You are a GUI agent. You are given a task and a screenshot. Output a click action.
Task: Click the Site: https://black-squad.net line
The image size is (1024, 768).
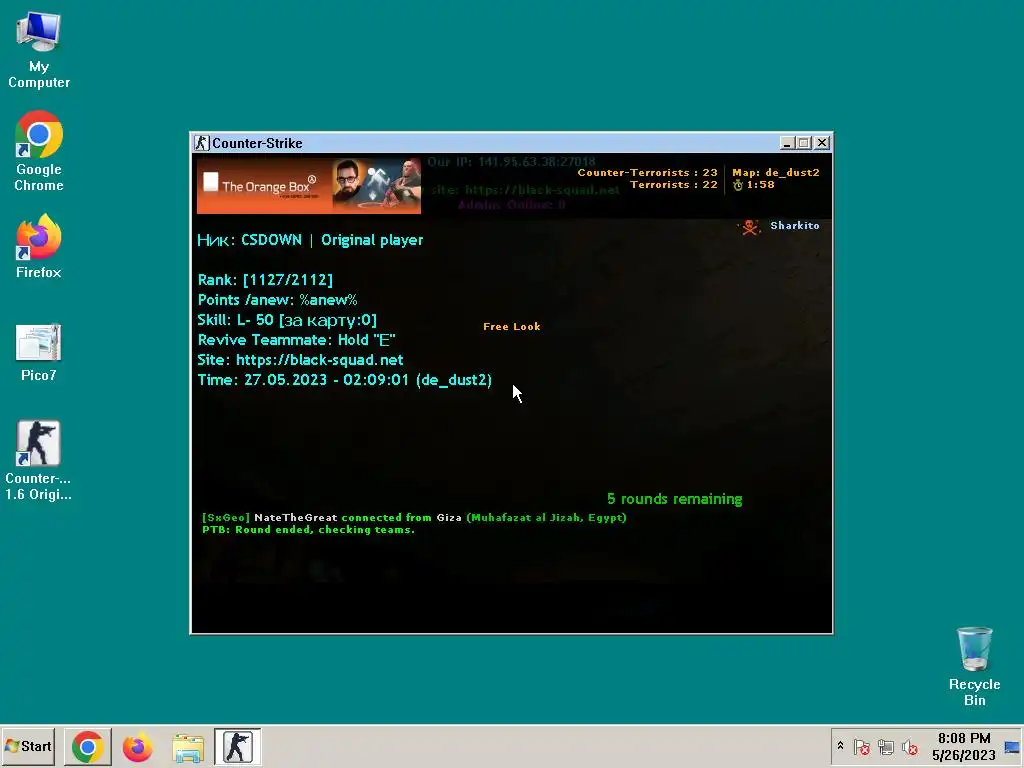pyautogui.click(x=300, y=360)
